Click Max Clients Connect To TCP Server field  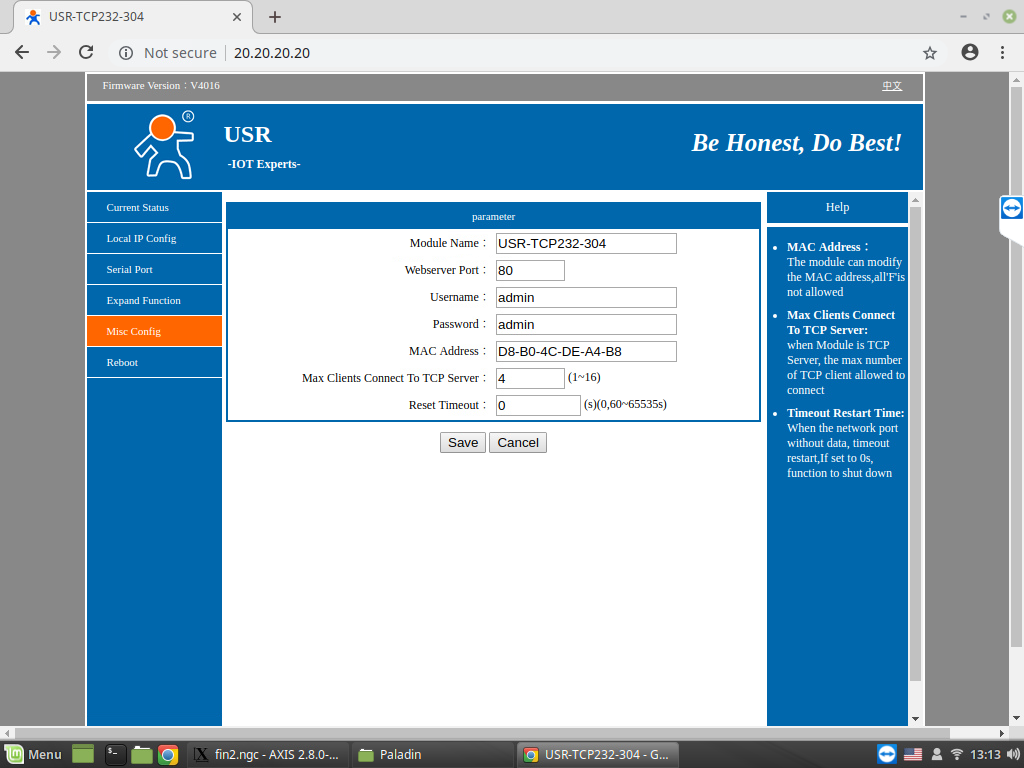(x=530, y=378)
